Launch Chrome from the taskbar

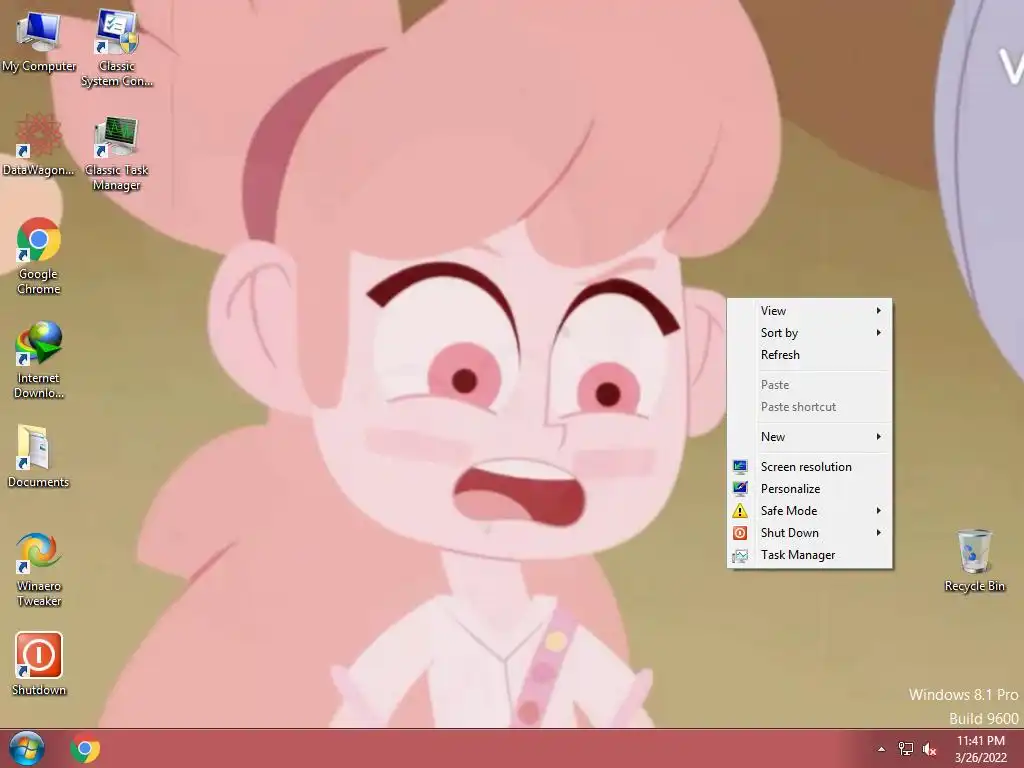(x=85, y=748)
